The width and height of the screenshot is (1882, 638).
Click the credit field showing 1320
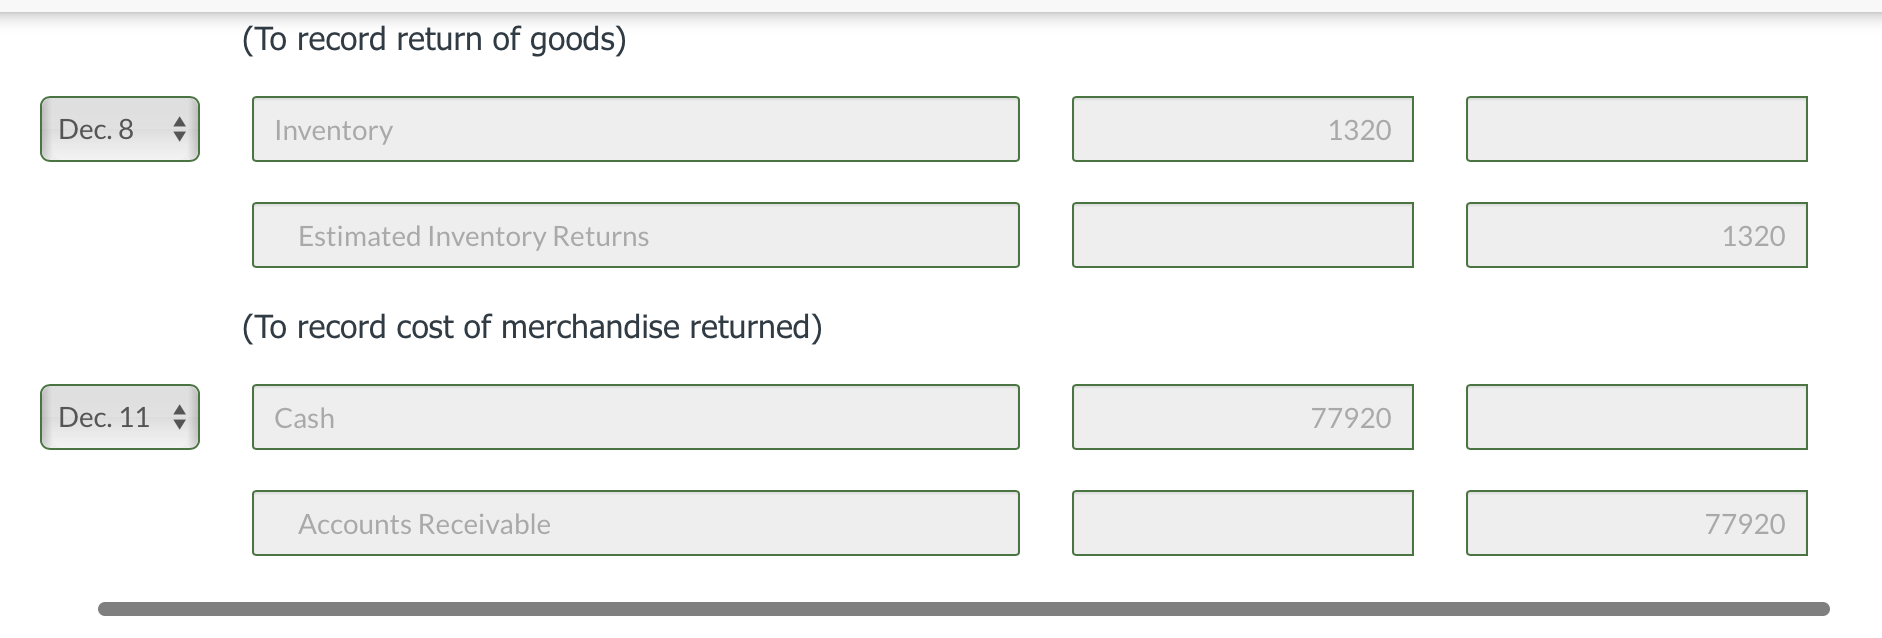(1635, 235)
